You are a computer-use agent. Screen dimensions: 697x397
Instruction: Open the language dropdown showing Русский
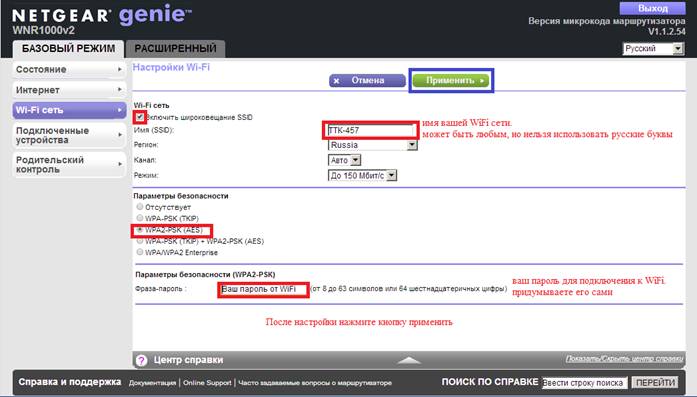[653, 48]
